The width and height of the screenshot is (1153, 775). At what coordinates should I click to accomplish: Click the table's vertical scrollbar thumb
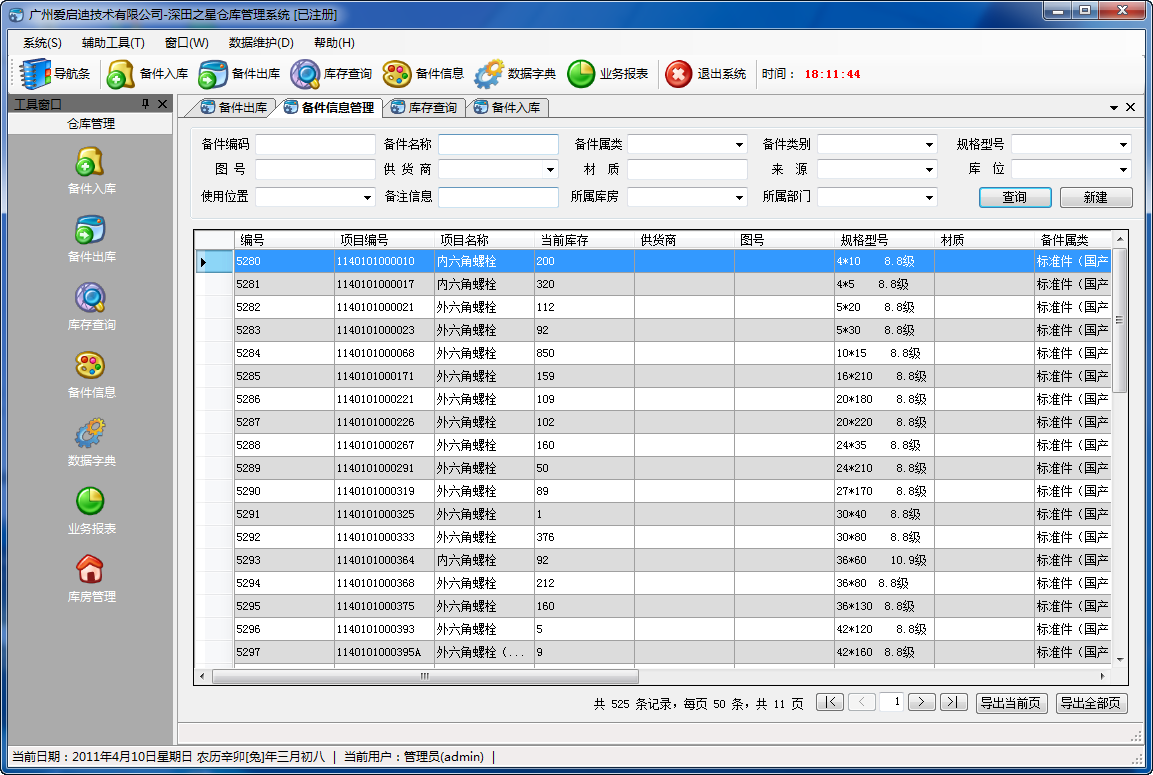point(1120,320)
